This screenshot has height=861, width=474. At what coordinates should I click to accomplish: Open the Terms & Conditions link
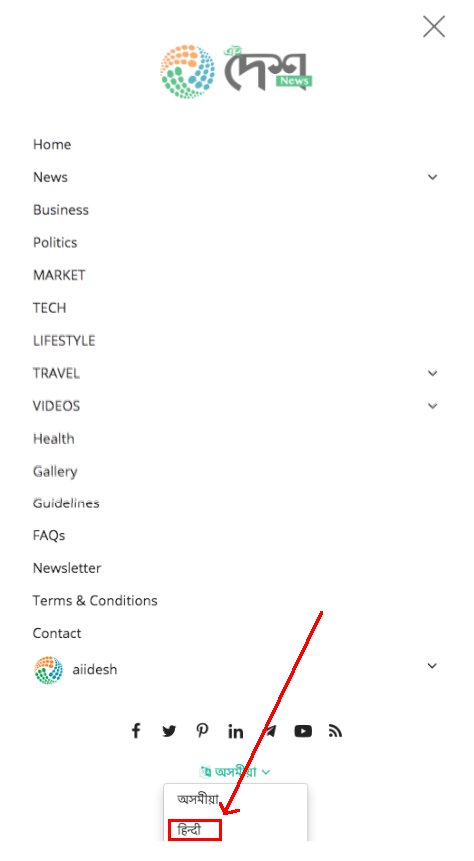[x=95, y=600]
